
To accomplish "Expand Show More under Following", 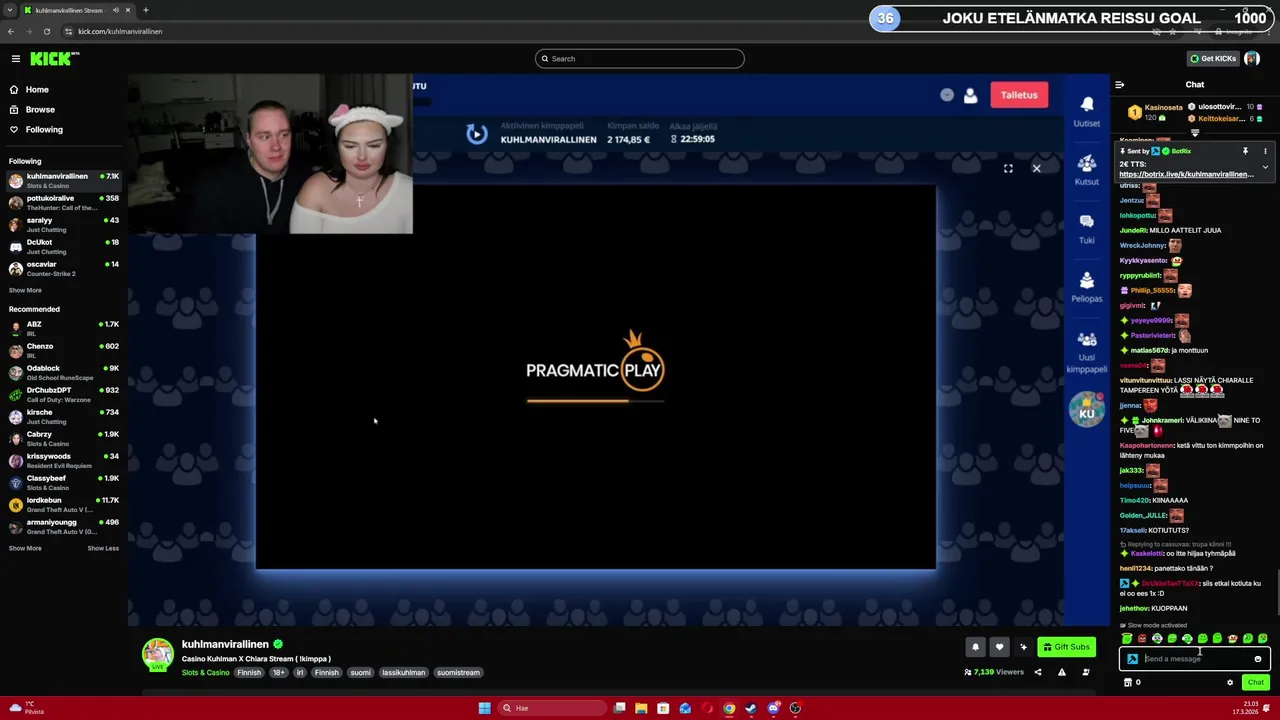I will coord(25,290).
